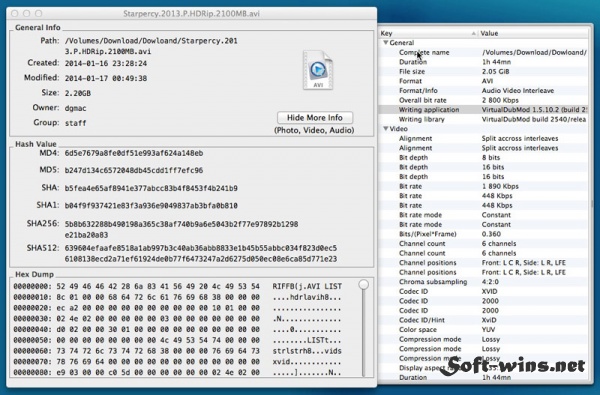The width and height of the screenshot is (600, 395).
Task: Sort by the Key column header
Action: tap(428, 33)
